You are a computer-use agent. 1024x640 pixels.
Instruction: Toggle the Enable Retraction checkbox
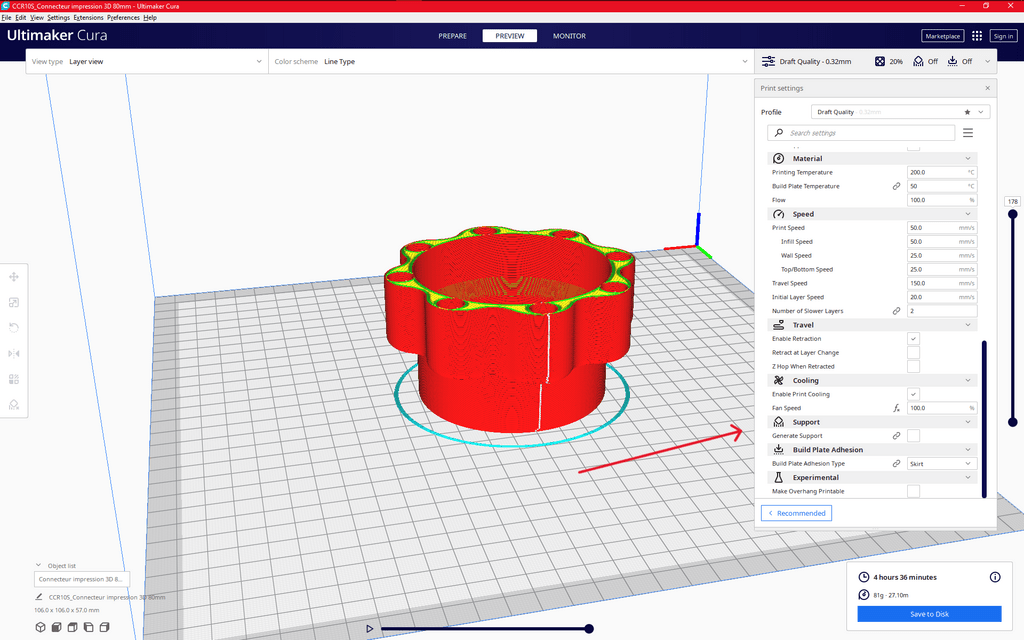click(913, 339)
